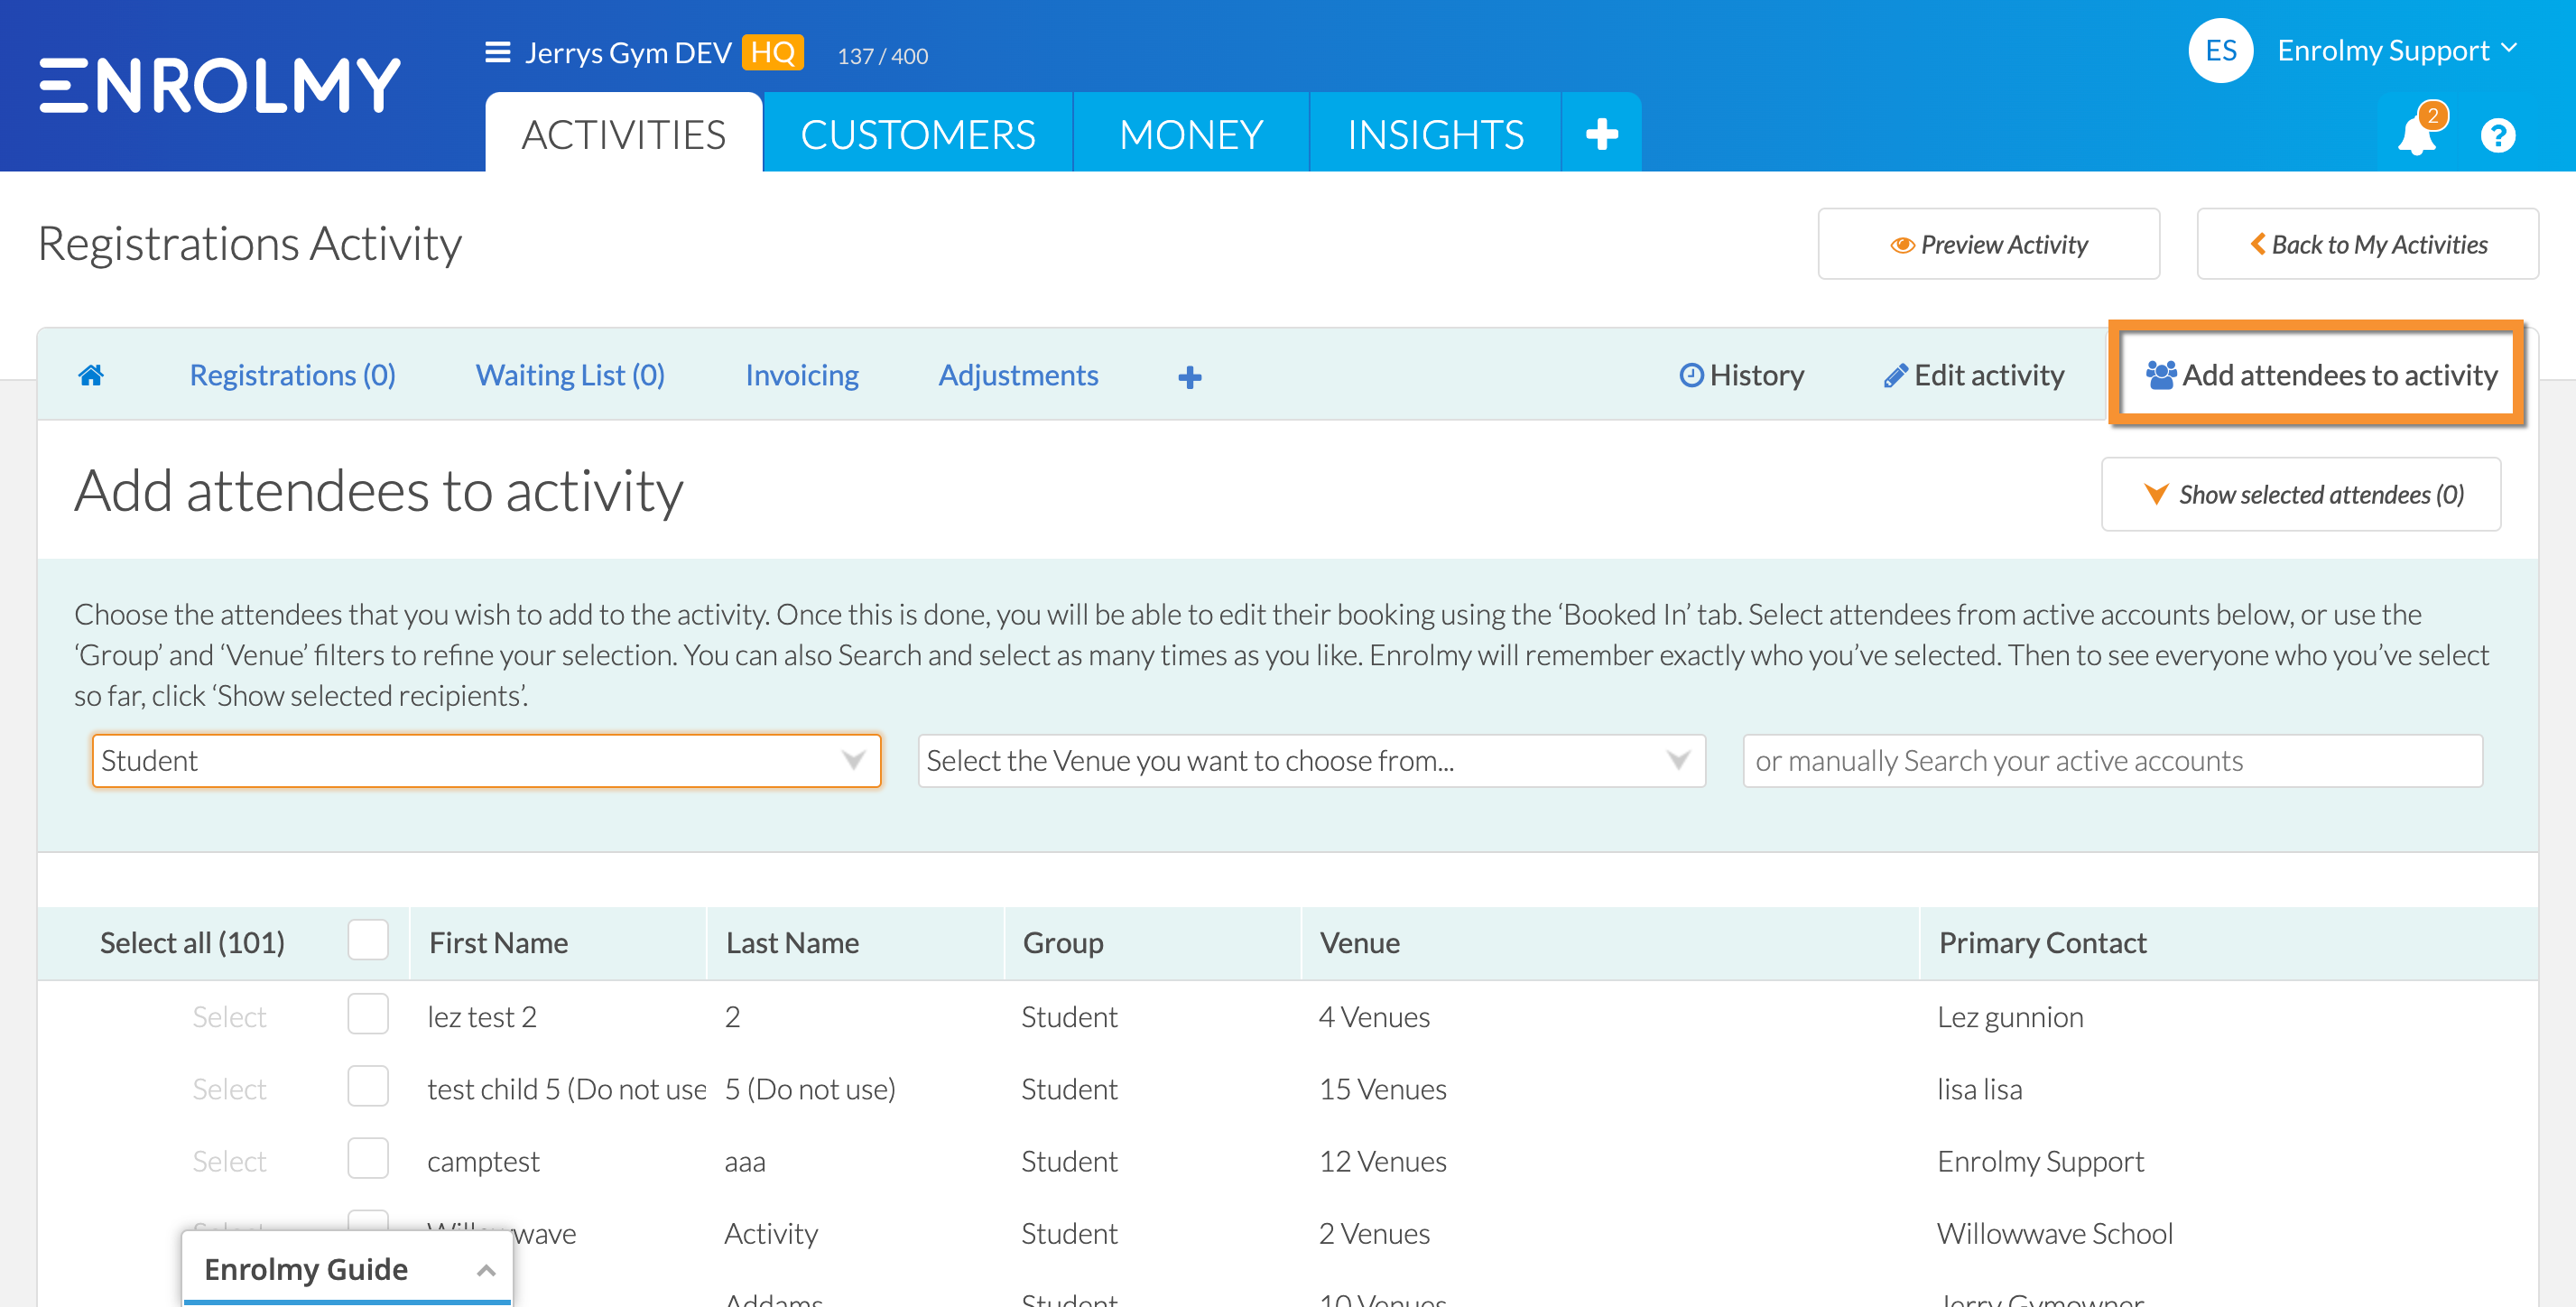Click Edit activity
The height and width of the screenshot is (1307, 2576).
coord(1974,375)
